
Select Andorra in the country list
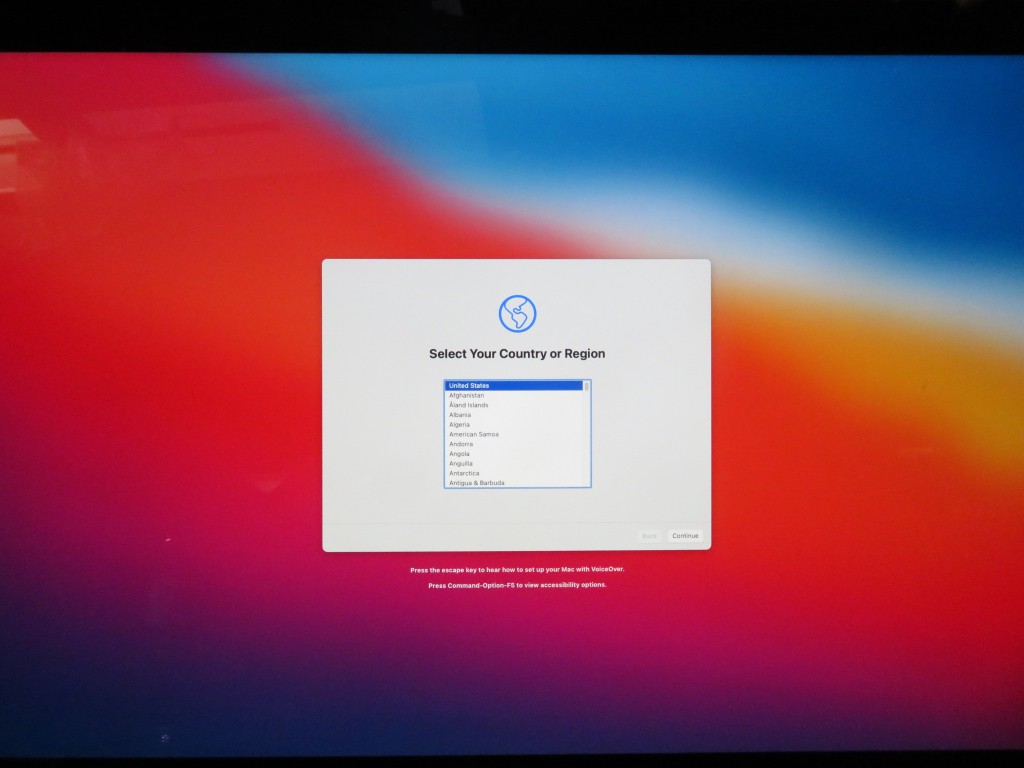click(x=514, y=444)
